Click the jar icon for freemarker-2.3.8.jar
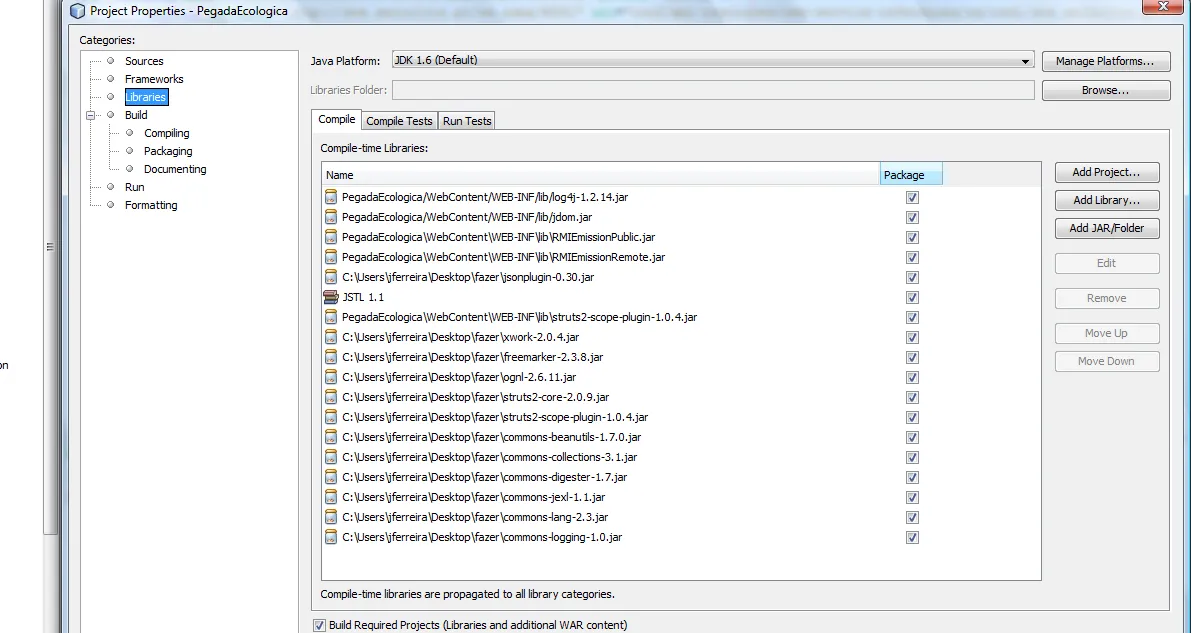The image size is (1191, 633). pos(330,357)
